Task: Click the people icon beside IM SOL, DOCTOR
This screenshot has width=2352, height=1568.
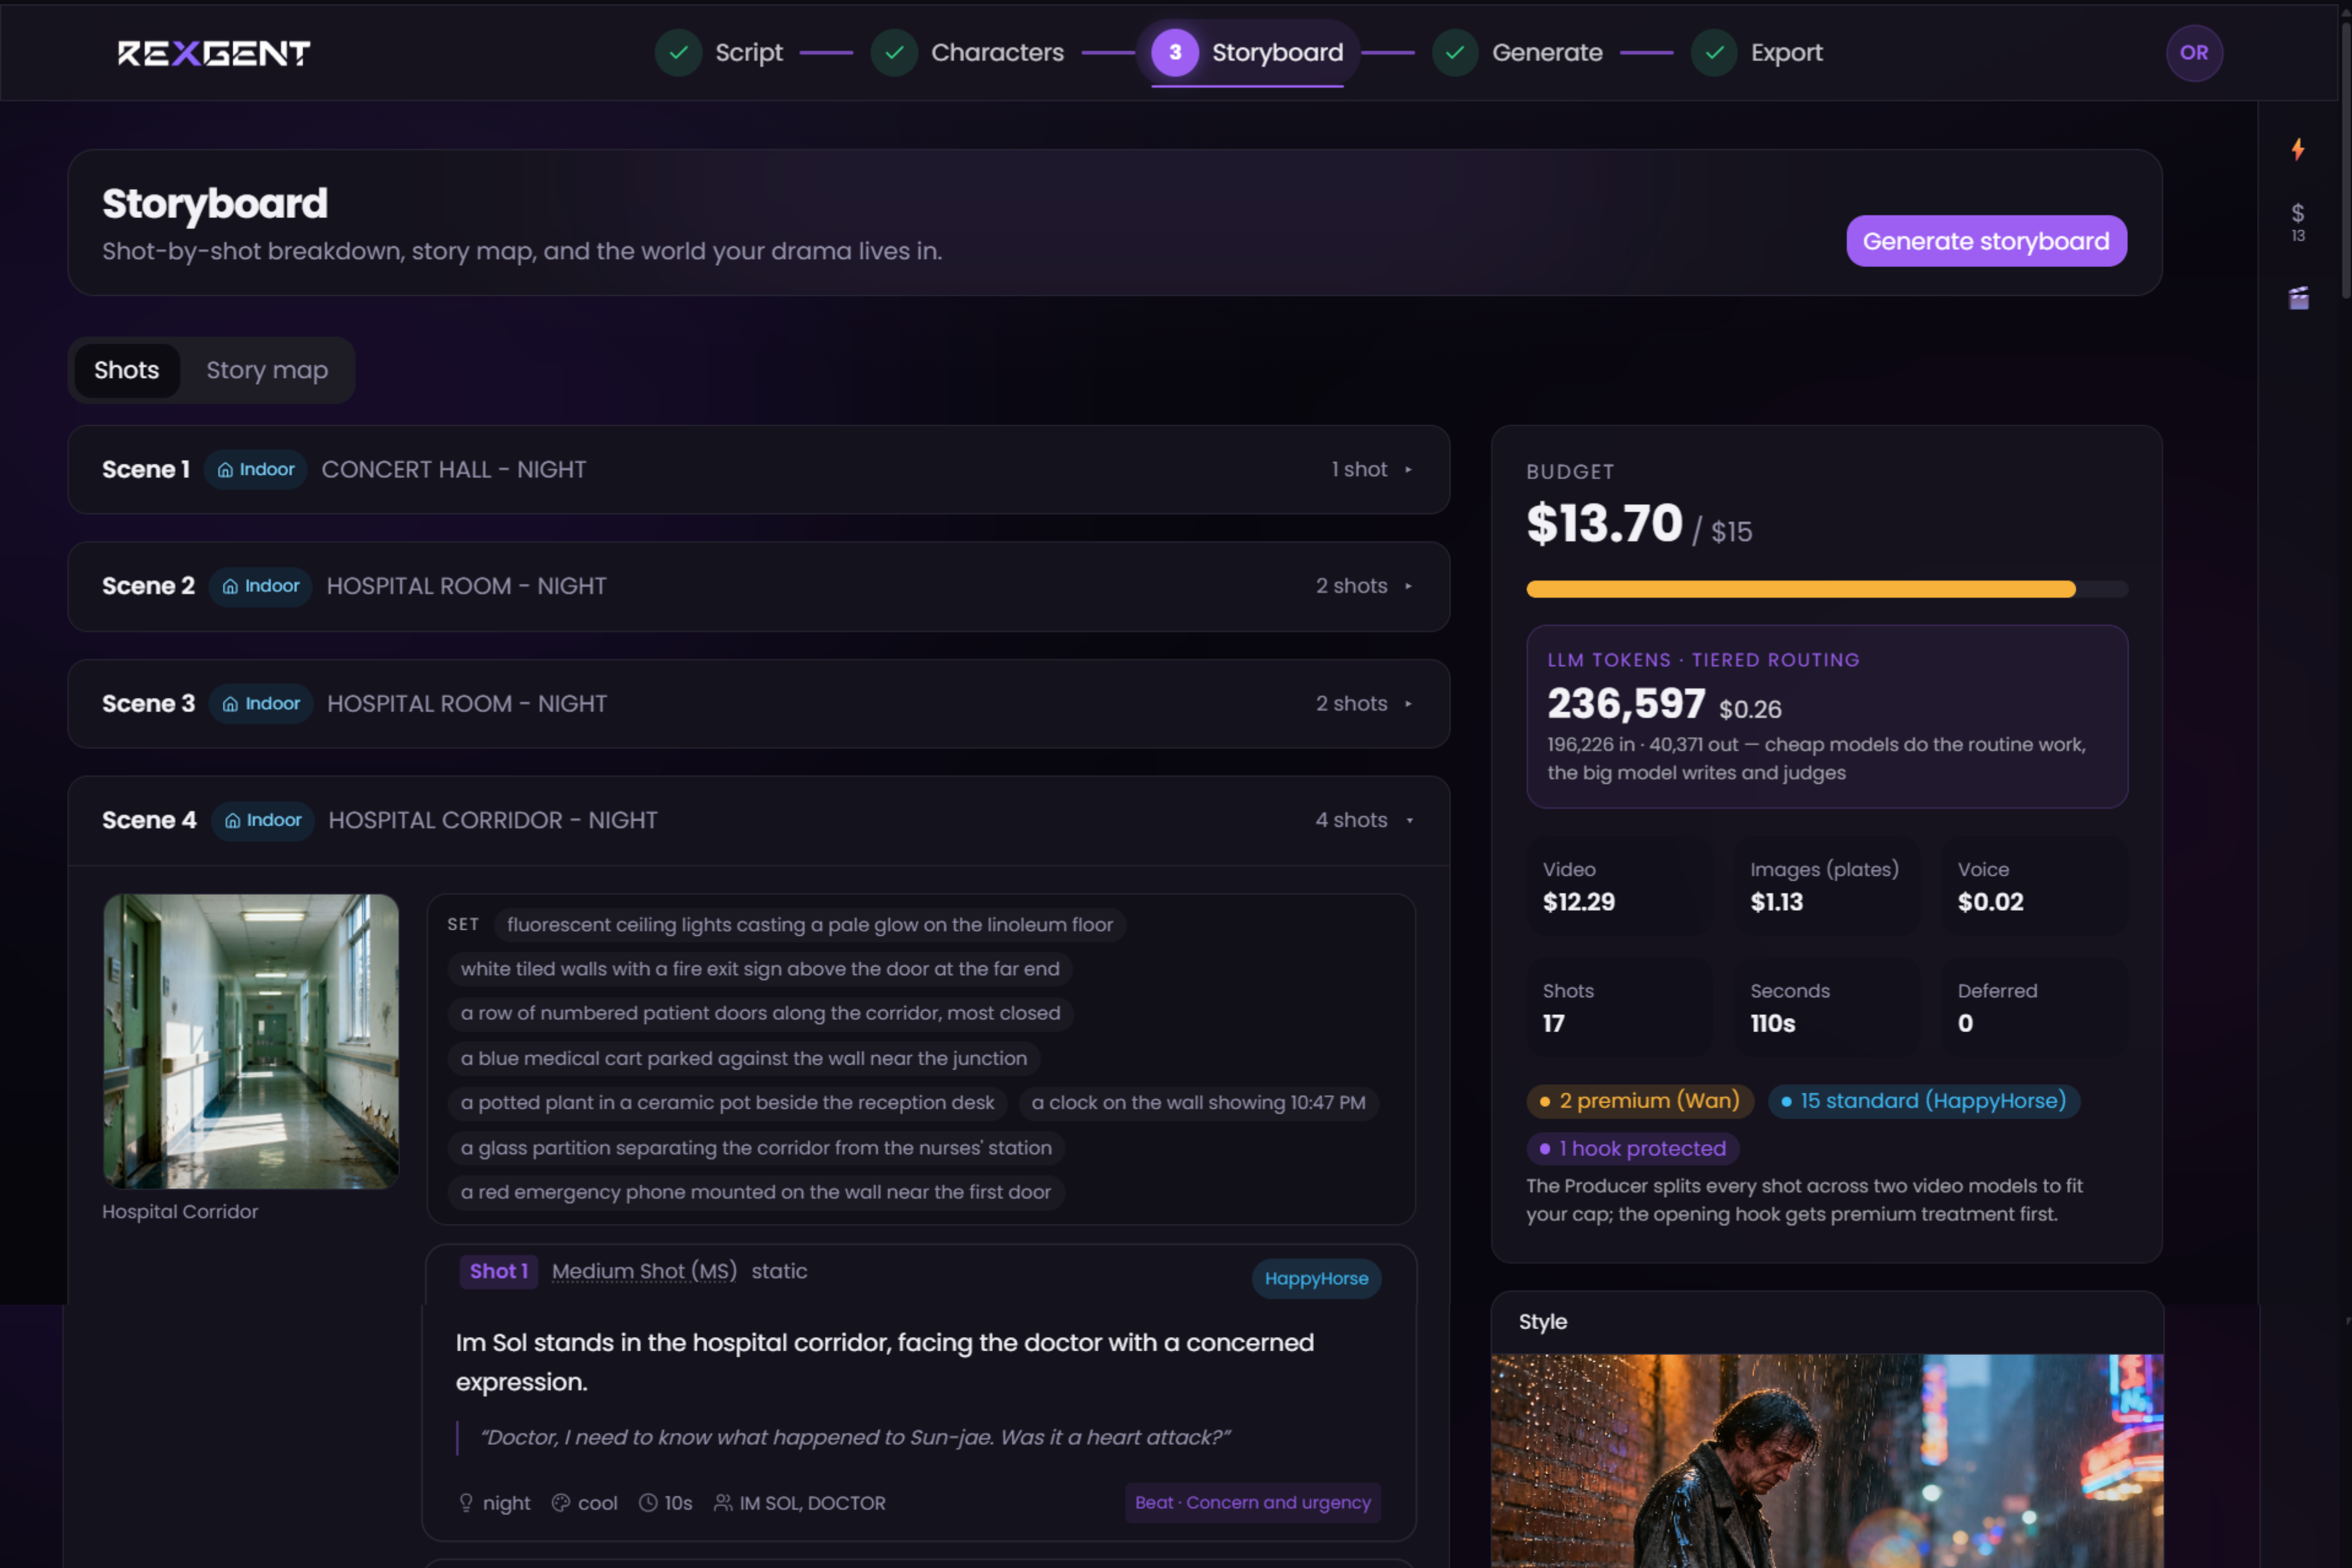Action: 723,1503
